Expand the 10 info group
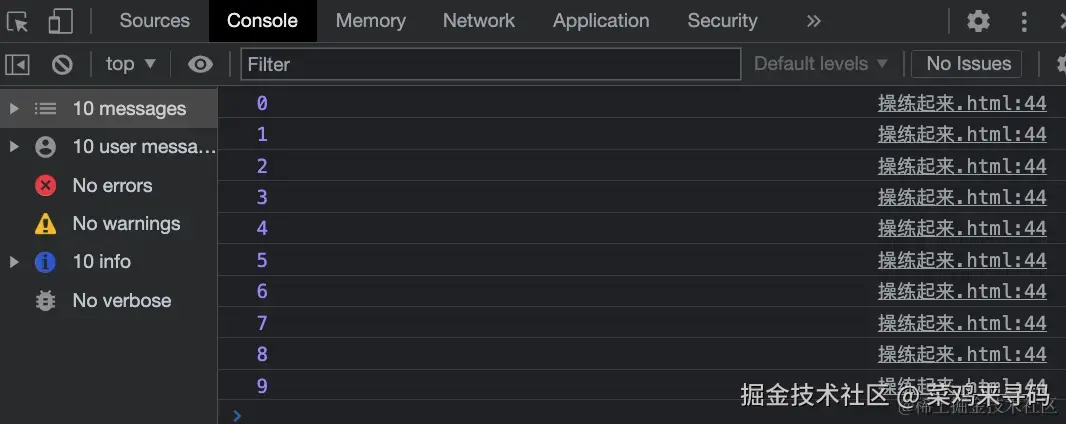Image resolution: width=1066 pixels, height=424 pixels. [14, 261]
